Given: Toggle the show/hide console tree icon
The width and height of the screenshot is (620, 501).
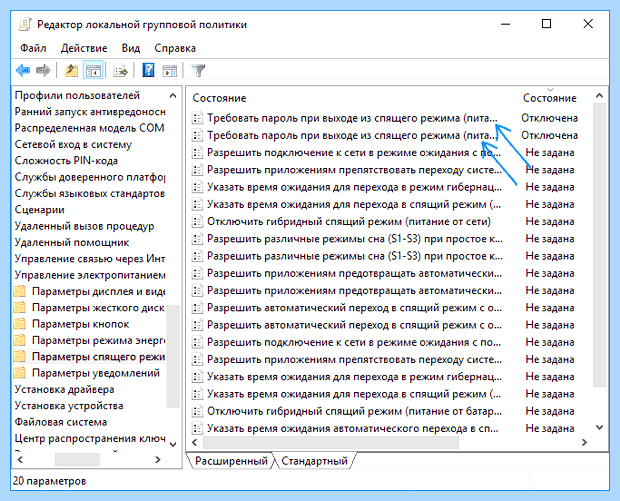Looking at the screenshot, I should [93, 71].
